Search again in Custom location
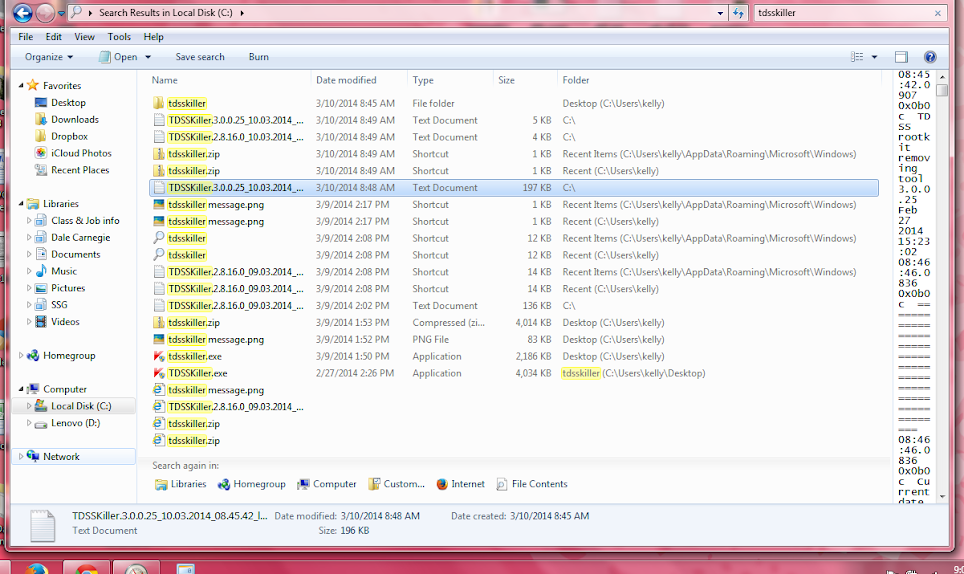This screenshot has height=574, width=964. [x=397, y=484]
